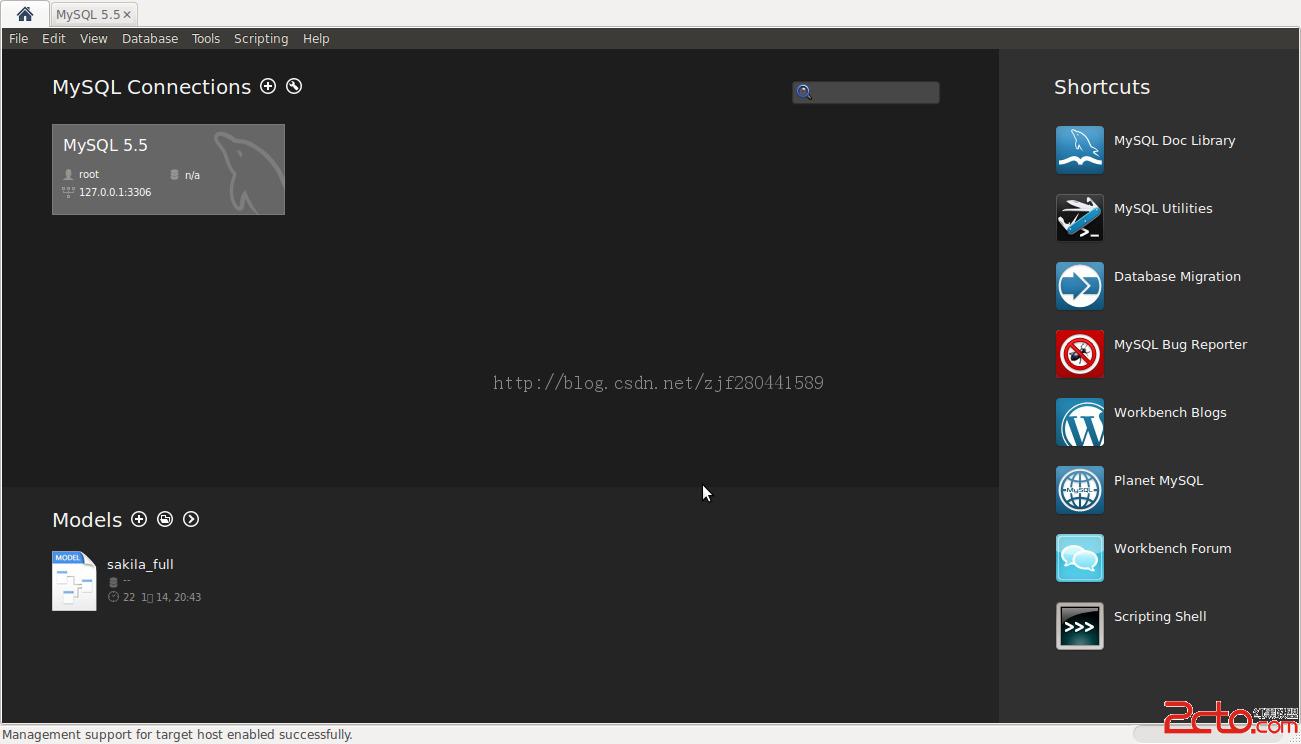Click the status bar management message
The width and height of the screenshot is (1301, 744).
[178, 734]
